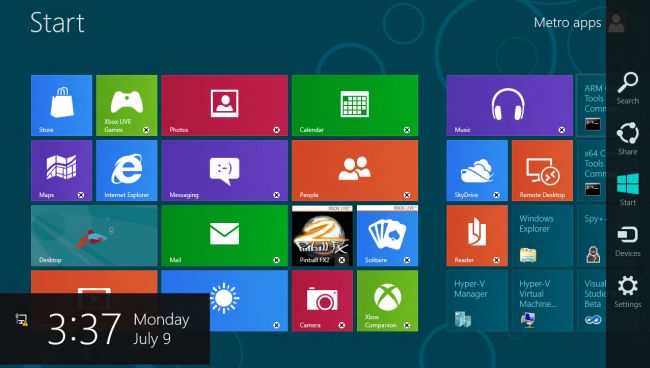Launch the Visual Studio Beta tile
The image size is (650, 368).
pos(592,301)
